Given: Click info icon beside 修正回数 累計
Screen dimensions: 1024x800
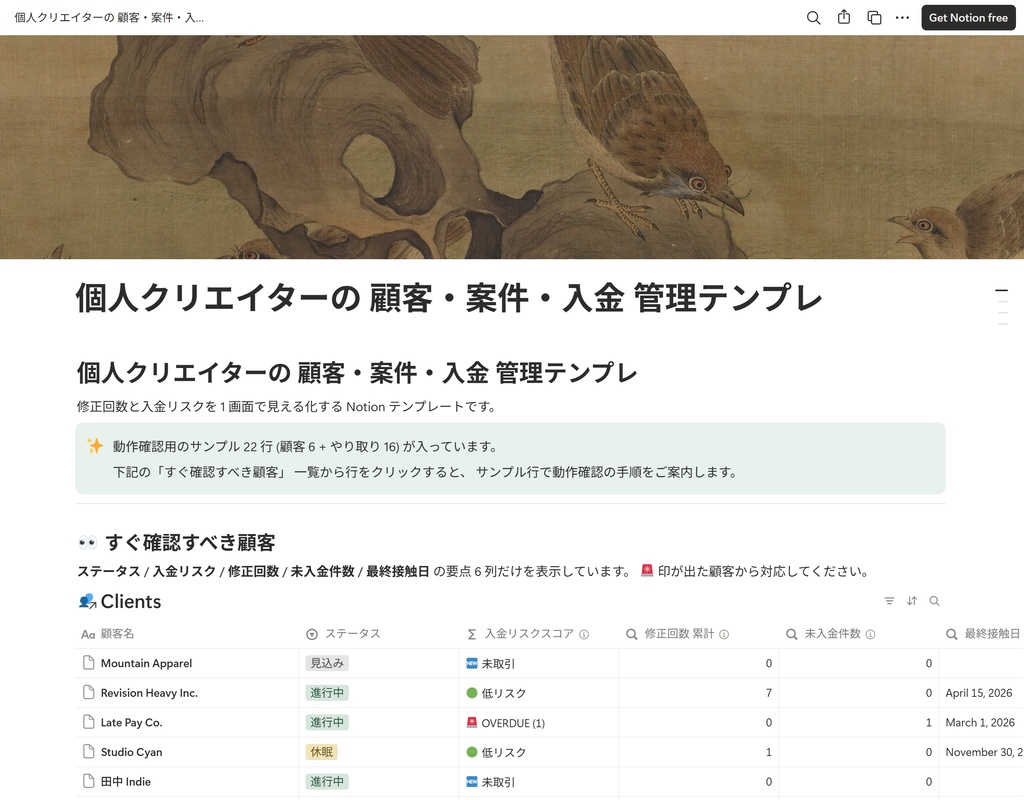Looking at the screenshot, I should (724, 634).
